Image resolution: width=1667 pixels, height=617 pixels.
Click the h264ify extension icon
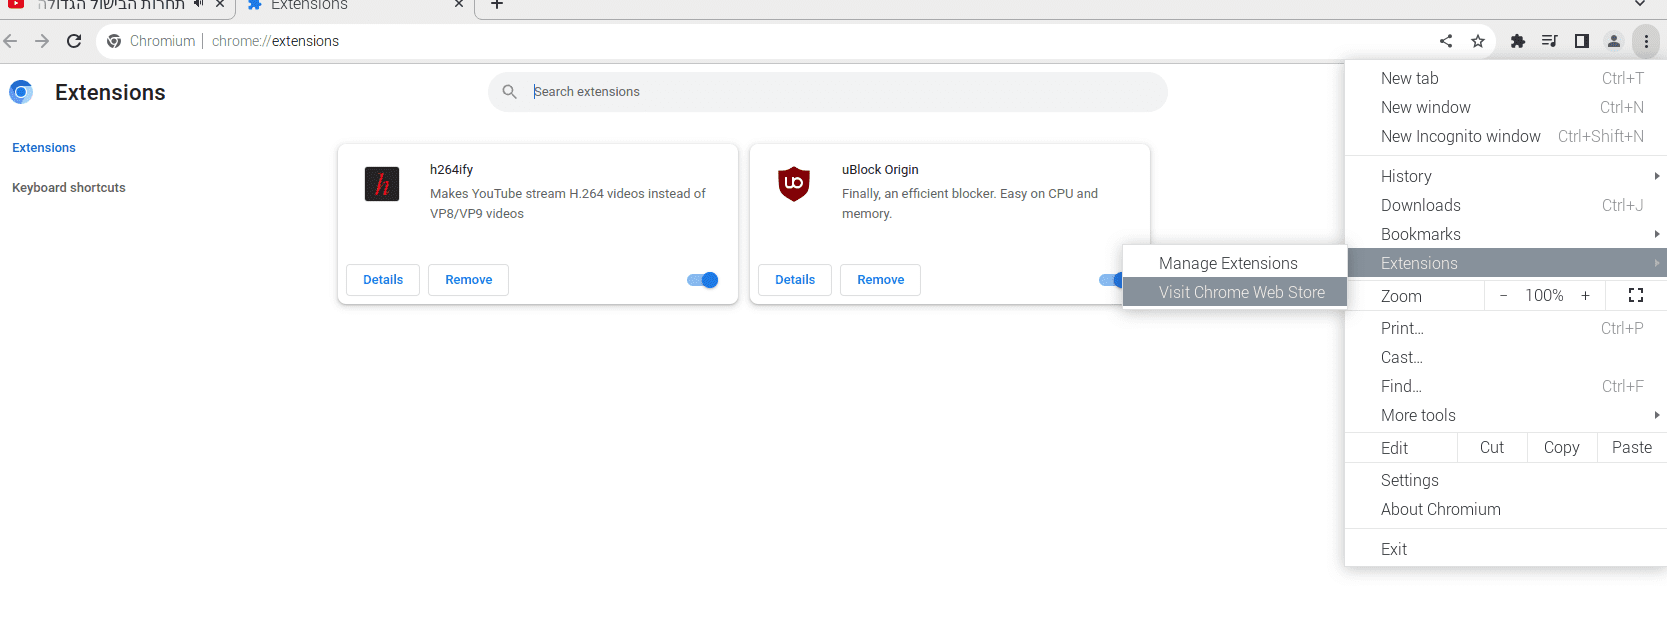pyautogui.click(x=382, y=184)
